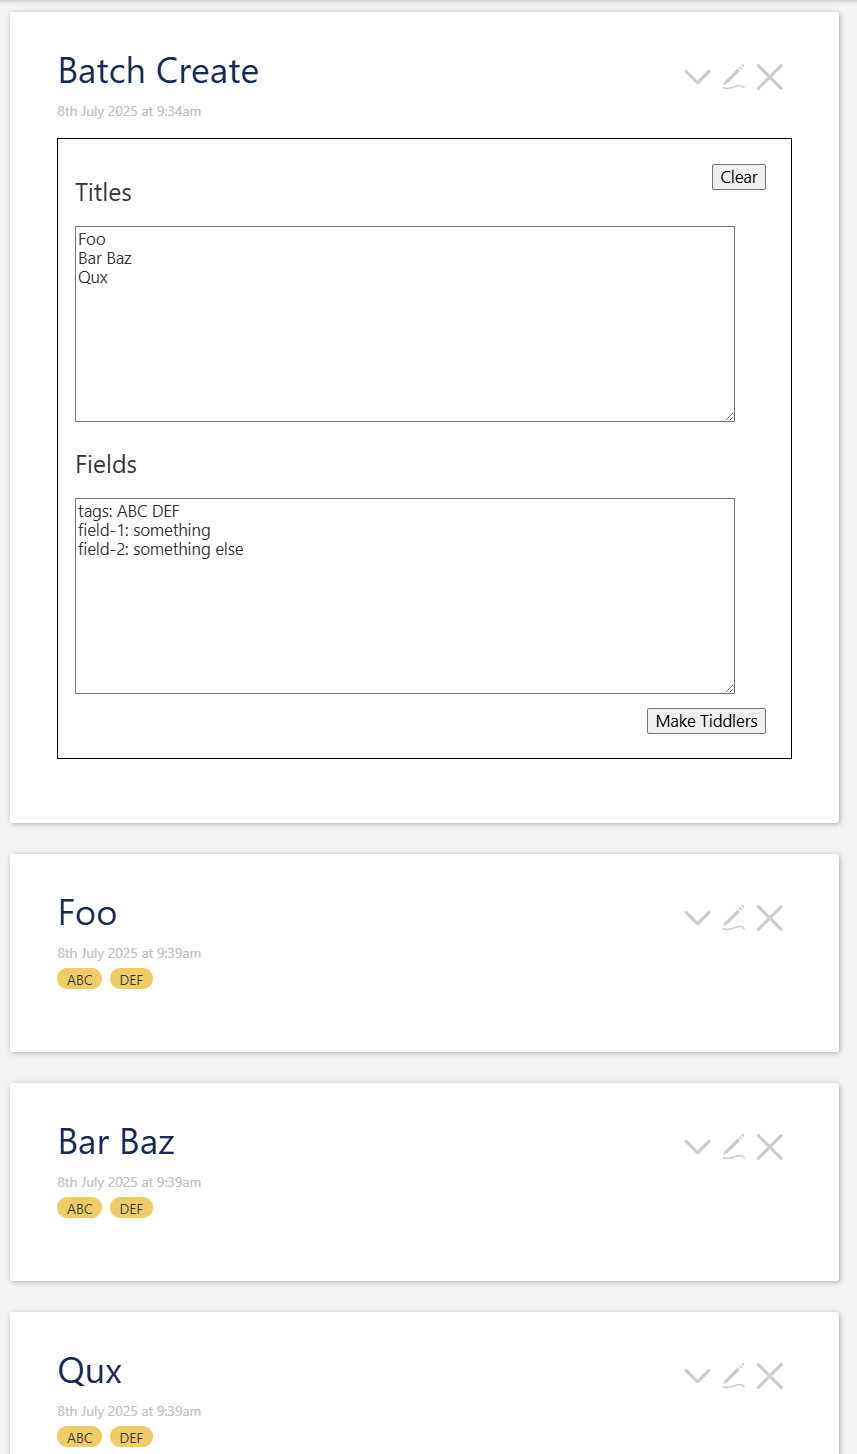Close the Bar Baz tiddler
The height and width of the screenshot is (1454, 857).
pyautogui.click(x=770, y=1147)
